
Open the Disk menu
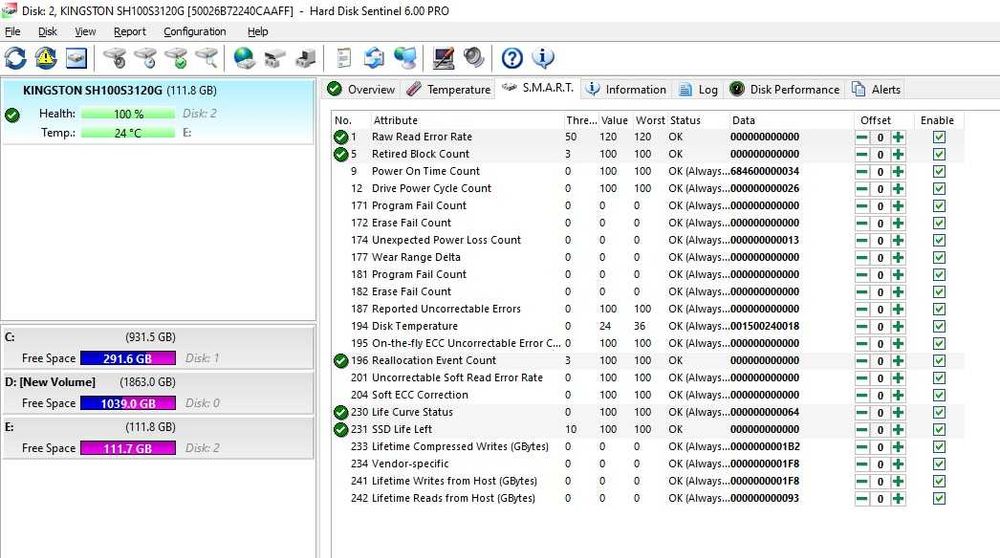click(x=47, y=31)
